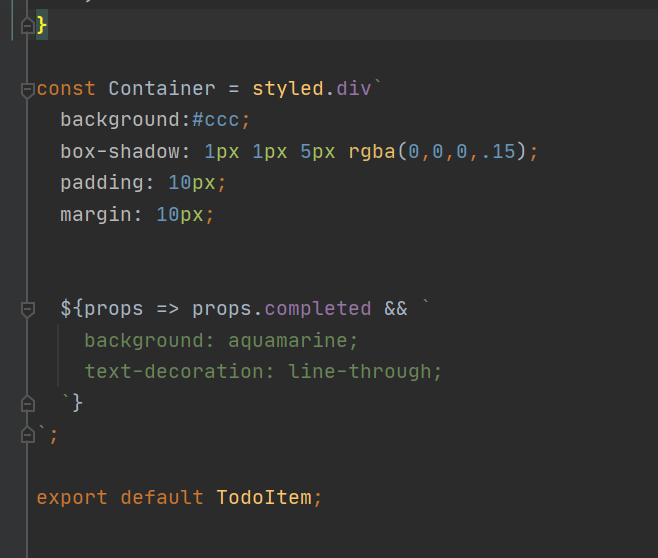Viewport: 658px width, 558px height.
Task: Click the line-through value text
Action: tap(360, 372)
